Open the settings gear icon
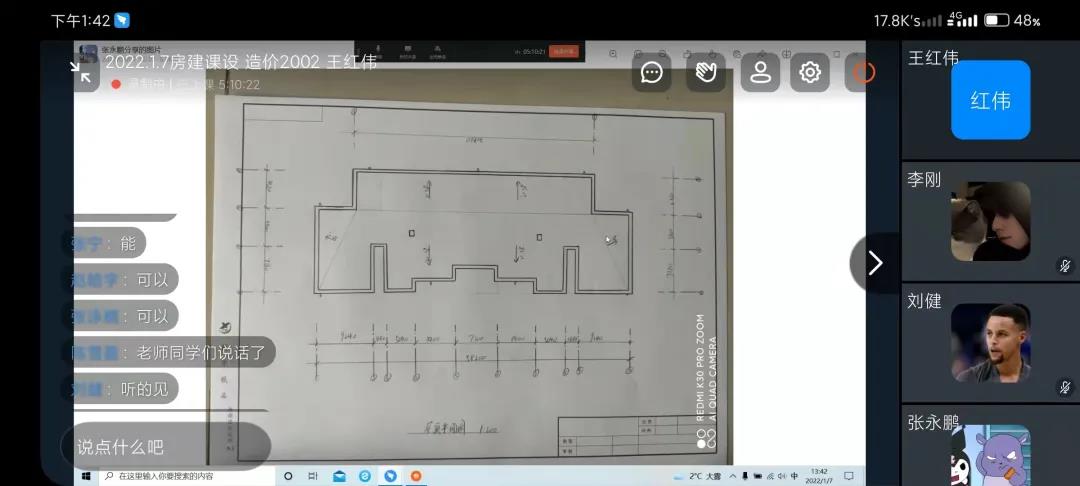Image resolution: width=1080 pixels, height=486 pixels. click(810, 72)
